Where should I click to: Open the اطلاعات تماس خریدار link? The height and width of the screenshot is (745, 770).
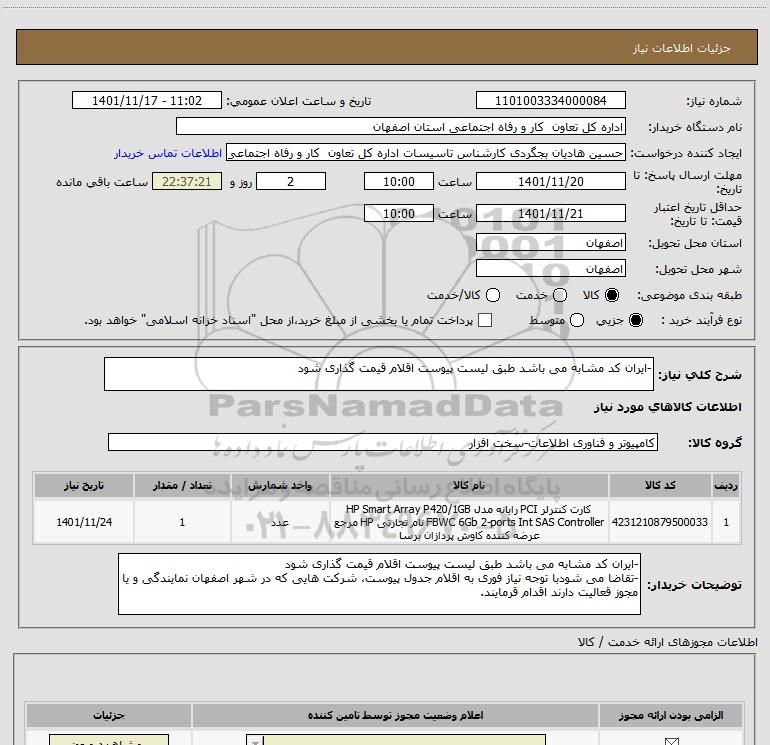coord(168,153)
